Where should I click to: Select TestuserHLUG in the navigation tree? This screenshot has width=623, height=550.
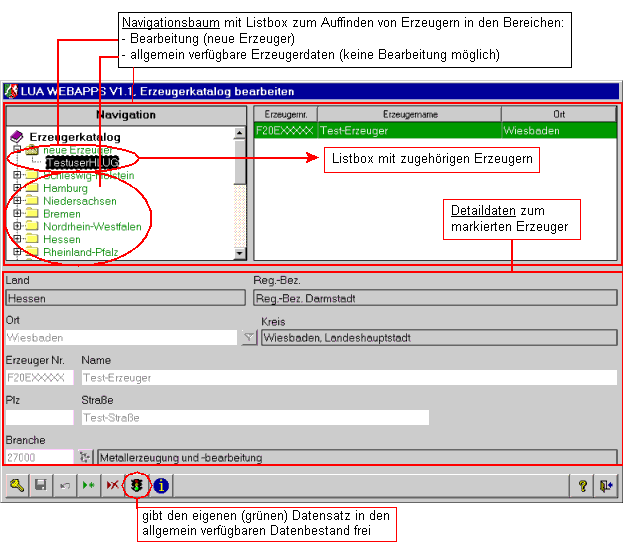(82, 162)
